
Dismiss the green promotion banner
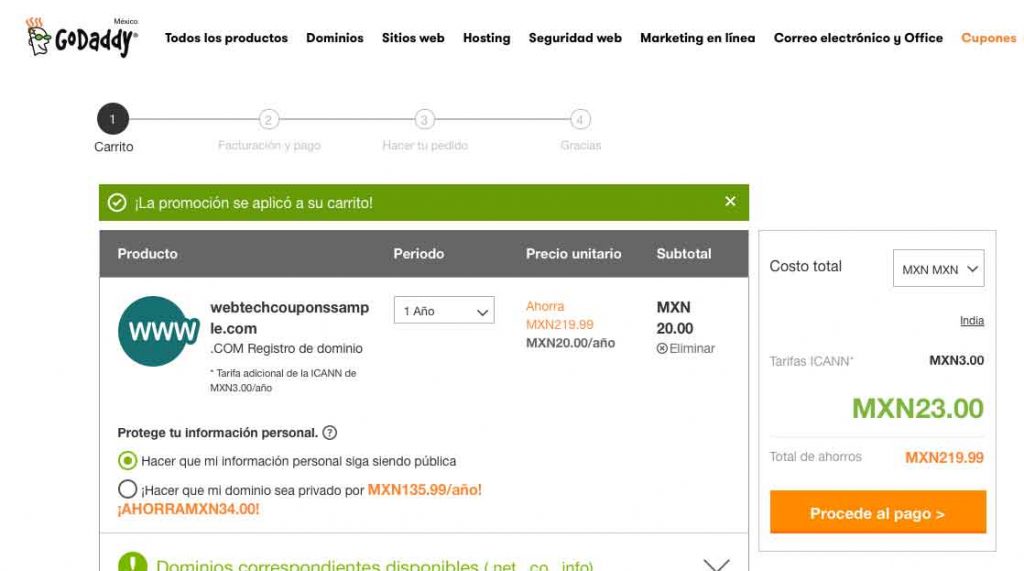pos(730,202)
